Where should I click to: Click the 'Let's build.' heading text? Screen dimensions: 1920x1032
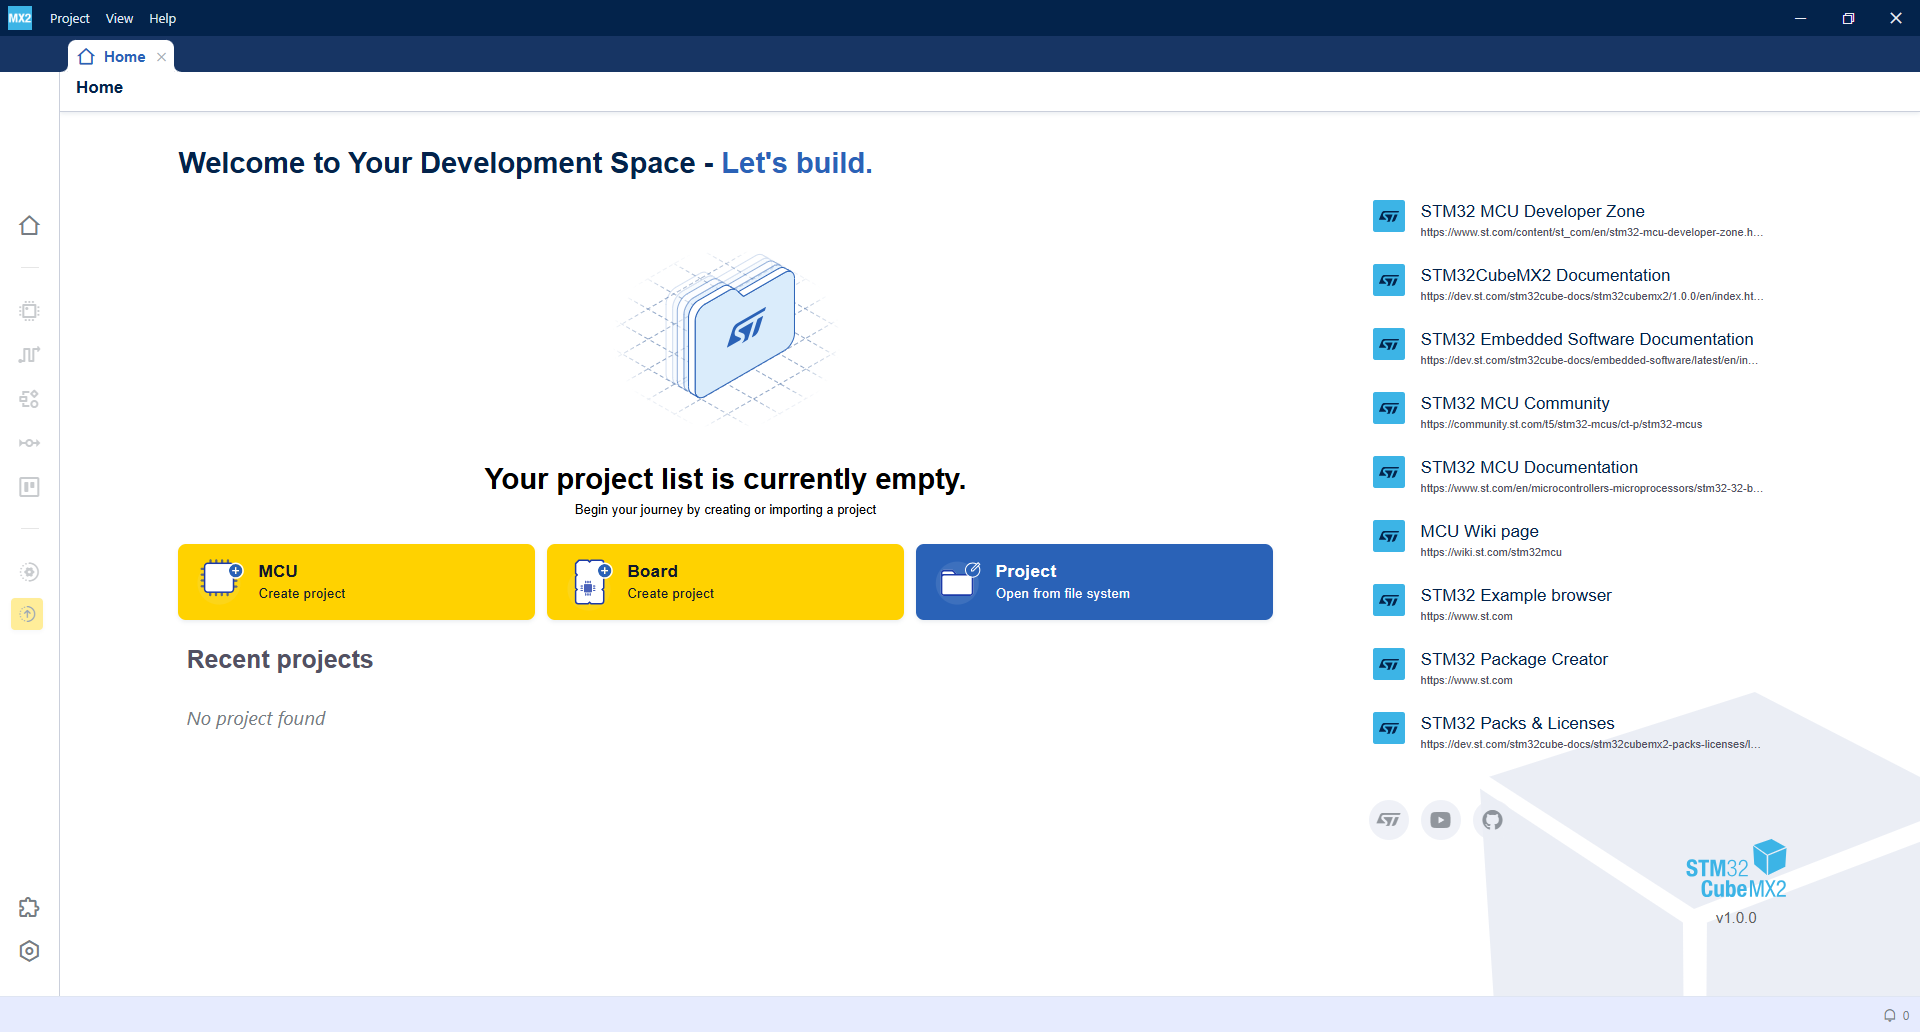click(x=797, y=163)
